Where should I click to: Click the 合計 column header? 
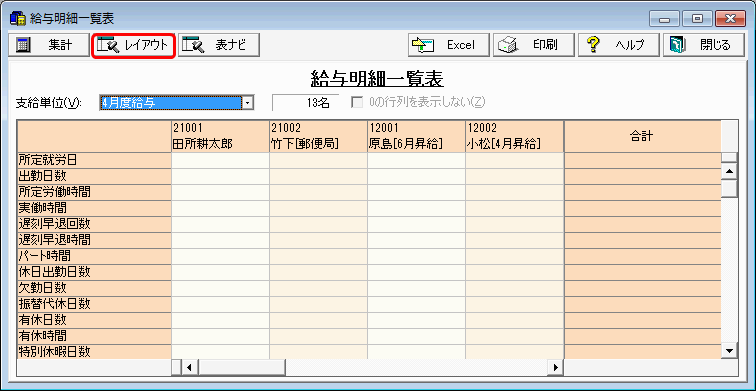[643, 136]
